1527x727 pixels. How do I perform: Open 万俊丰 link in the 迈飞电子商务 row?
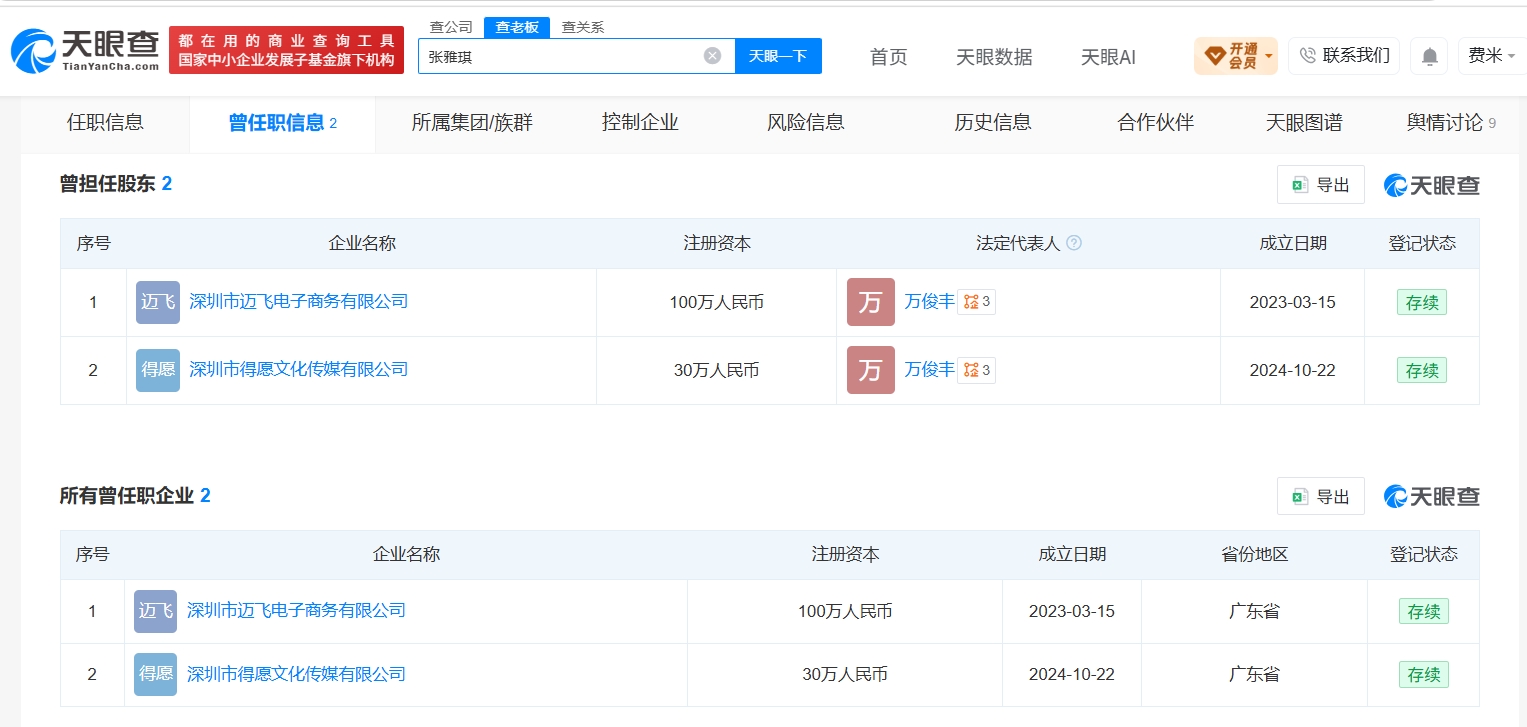pos(929,302)
